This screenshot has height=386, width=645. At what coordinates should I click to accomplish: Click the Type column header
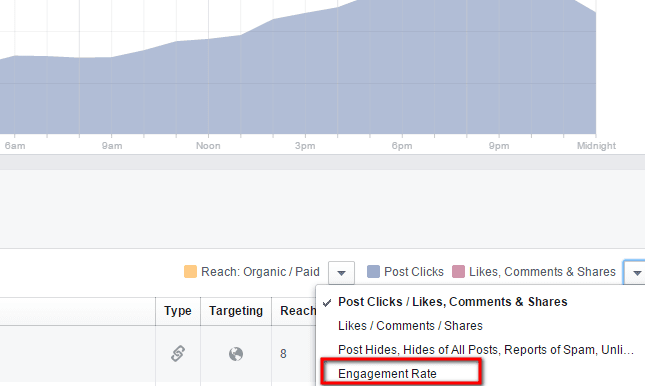(x=178, y=311)
